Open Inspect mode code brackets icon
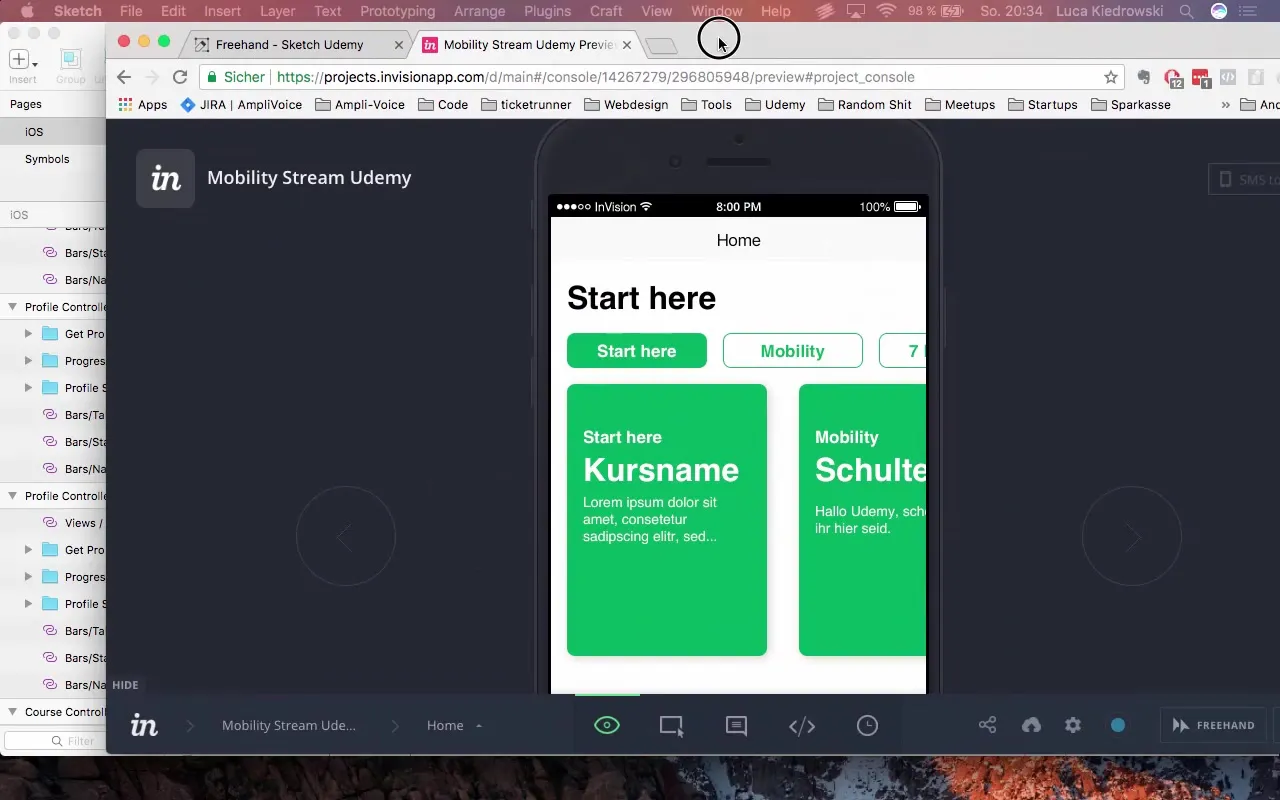 802,726
